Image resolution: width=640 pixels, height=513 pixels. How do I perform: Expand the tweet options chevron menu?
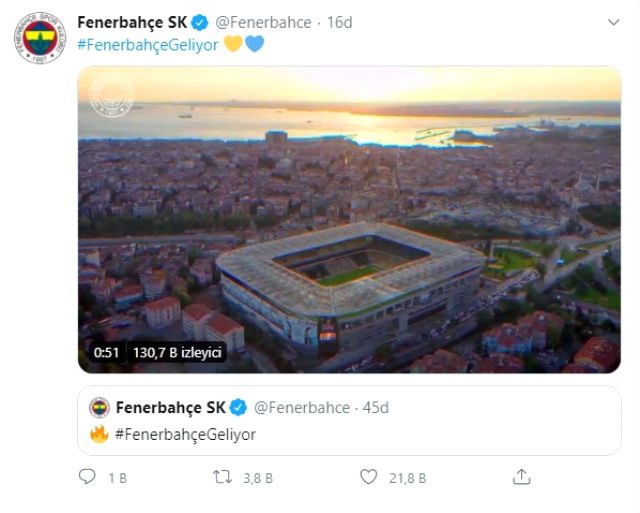612,22
